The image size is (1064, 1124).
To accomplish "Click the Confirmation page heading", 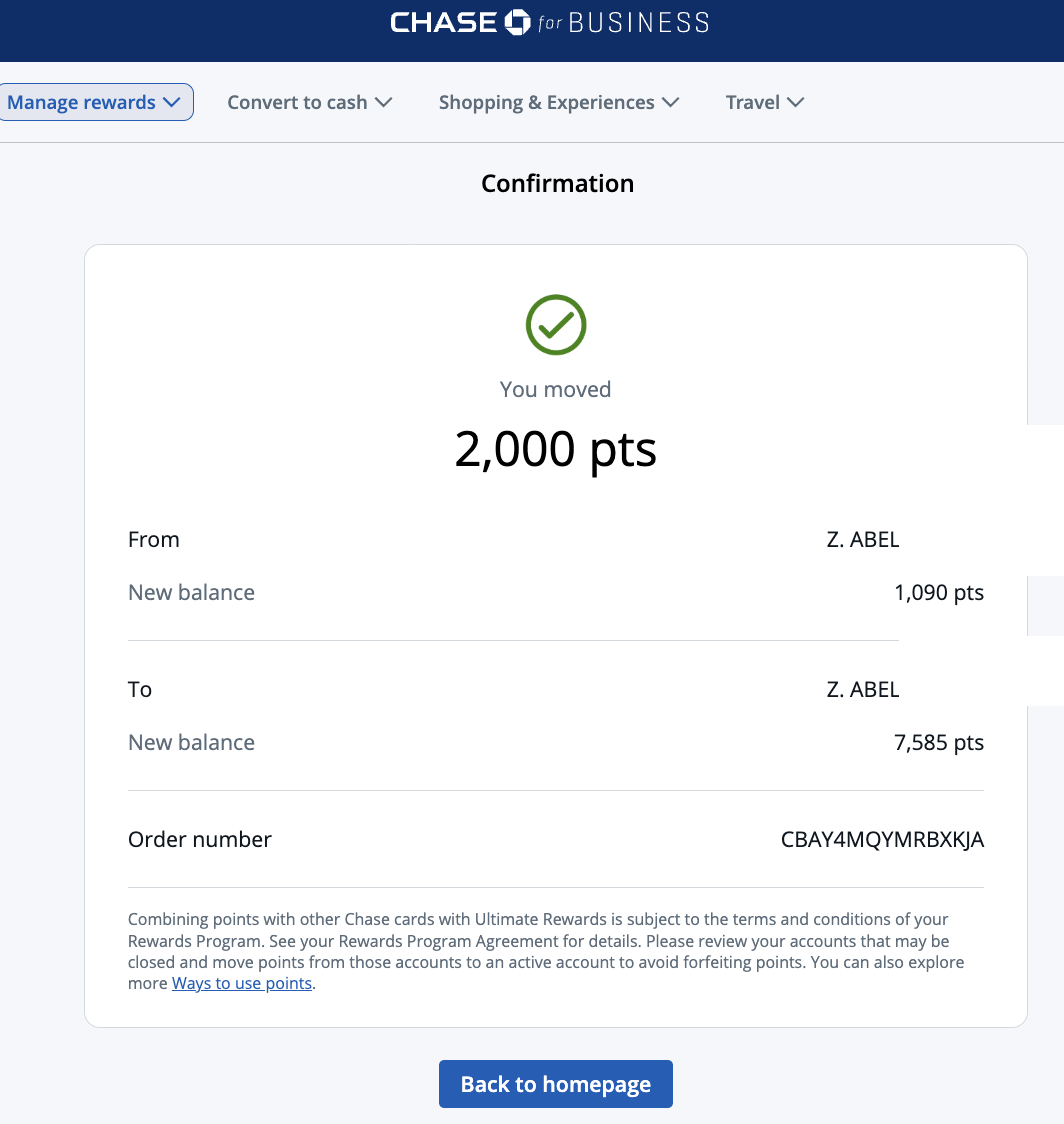I will [557, 184].
